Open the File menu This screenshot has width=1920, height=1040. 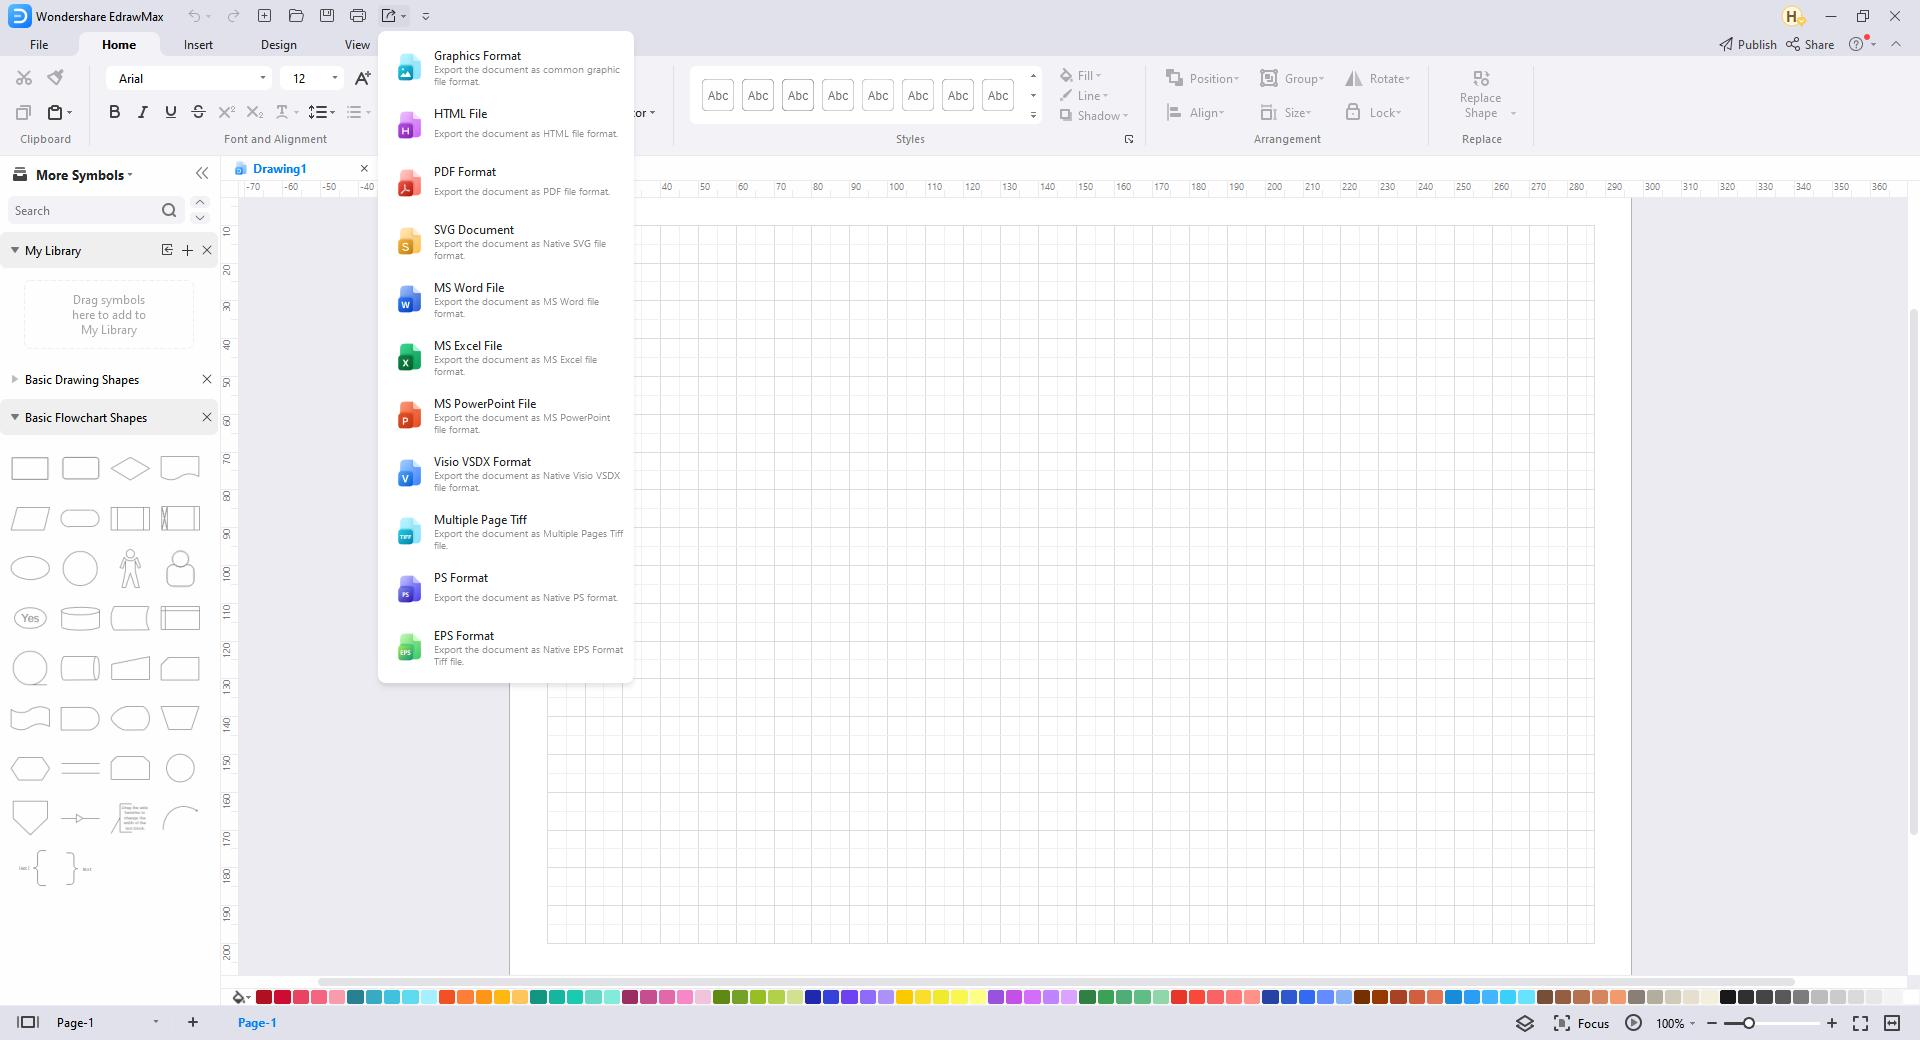click(x=39, y=45)
